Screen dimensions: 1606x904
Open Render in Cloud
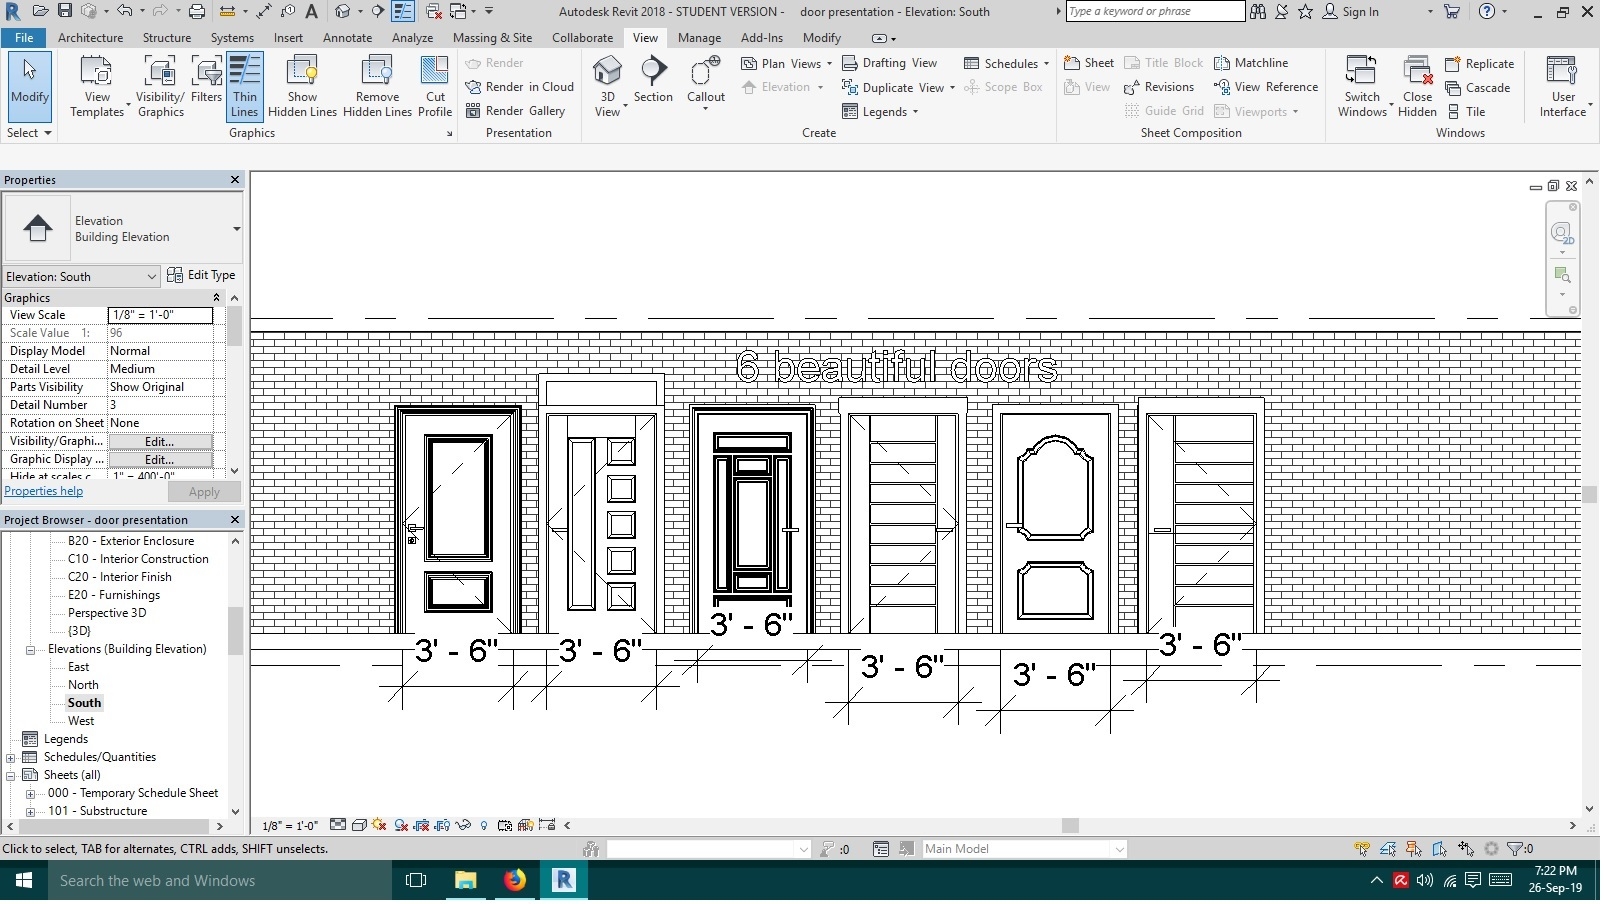519,87
